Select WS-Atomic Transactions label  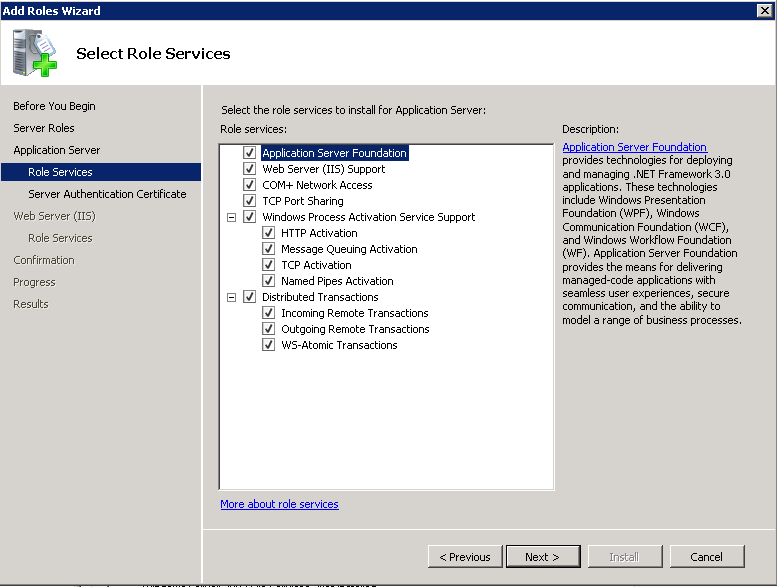coord(339,345)
